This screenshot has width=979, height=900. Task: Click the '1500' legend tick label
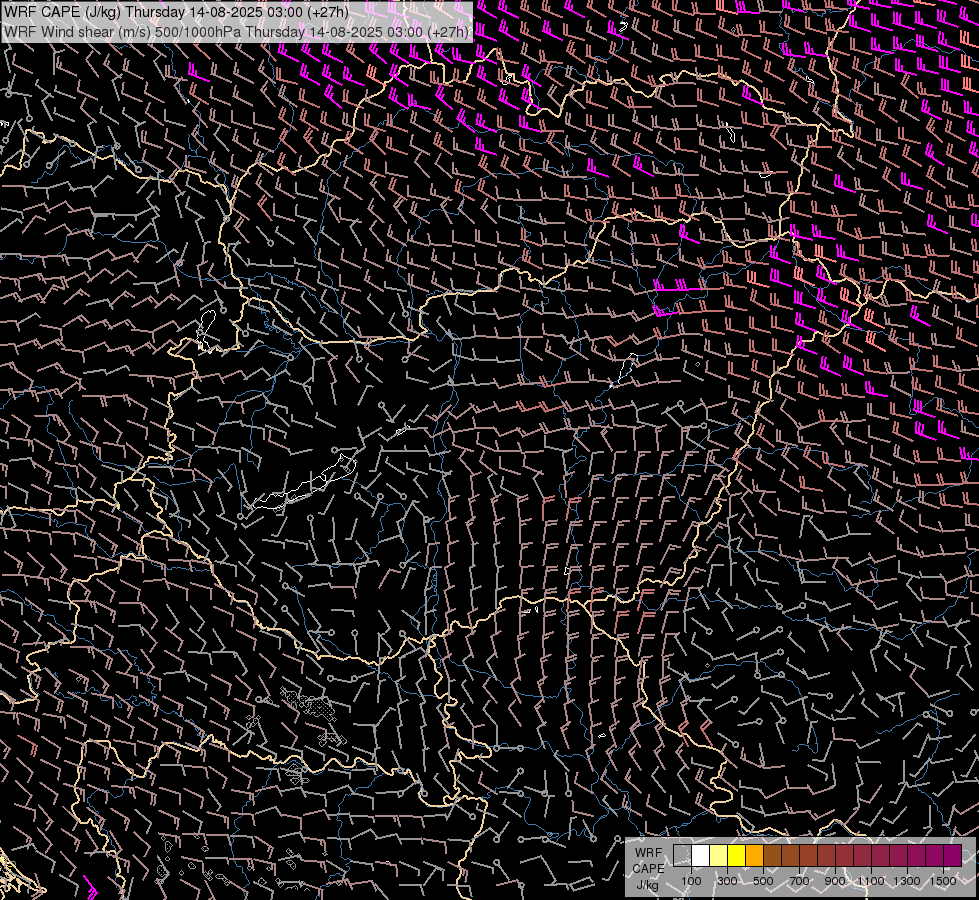(x=943, y=881)
